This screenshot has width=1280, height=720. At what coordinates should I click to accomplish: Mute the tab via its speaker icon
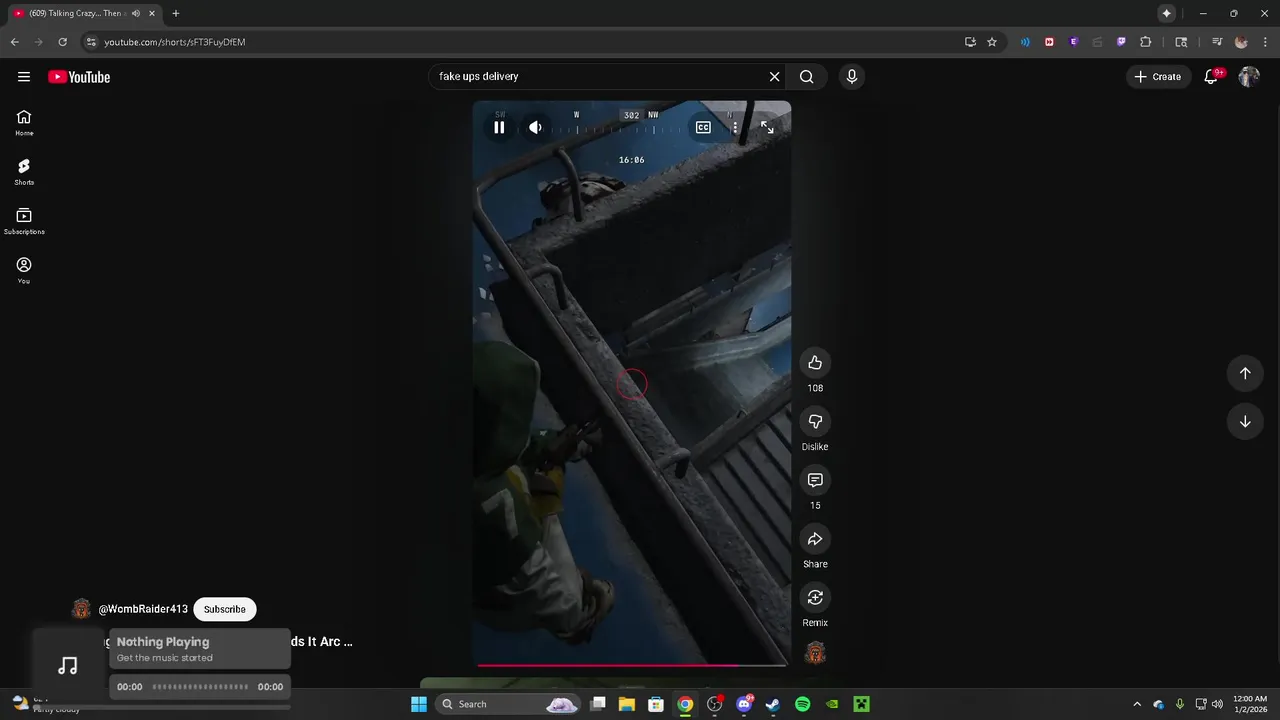135,13
